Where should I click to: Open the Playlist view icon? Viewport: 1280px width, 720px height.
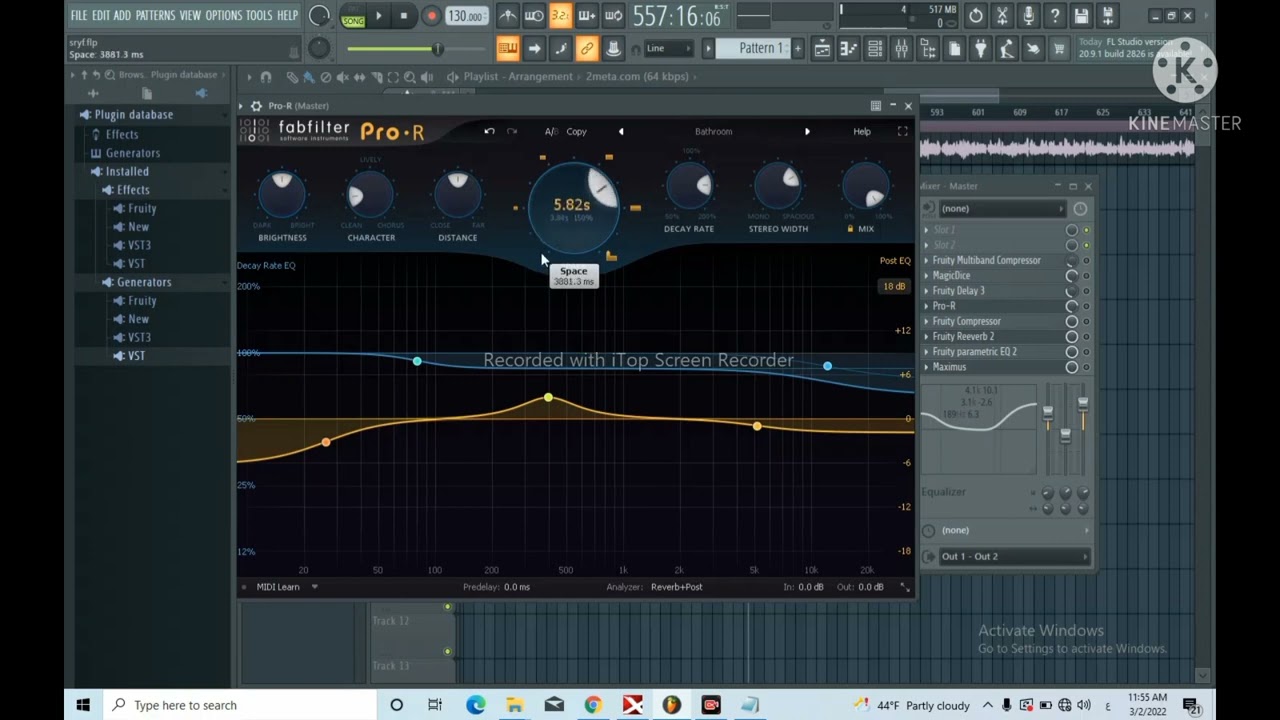(822, 48)
